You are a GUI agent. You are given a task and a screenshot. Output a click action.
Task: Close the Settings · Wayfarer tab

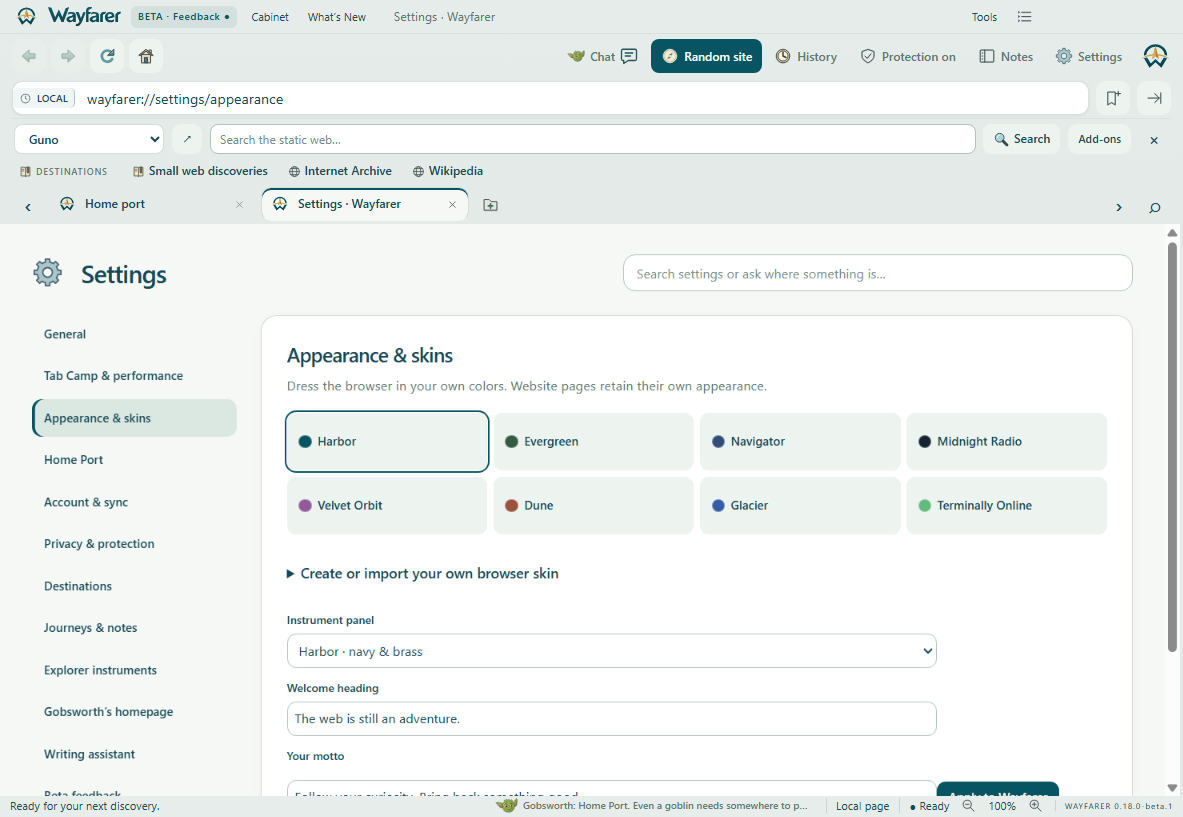452,204
